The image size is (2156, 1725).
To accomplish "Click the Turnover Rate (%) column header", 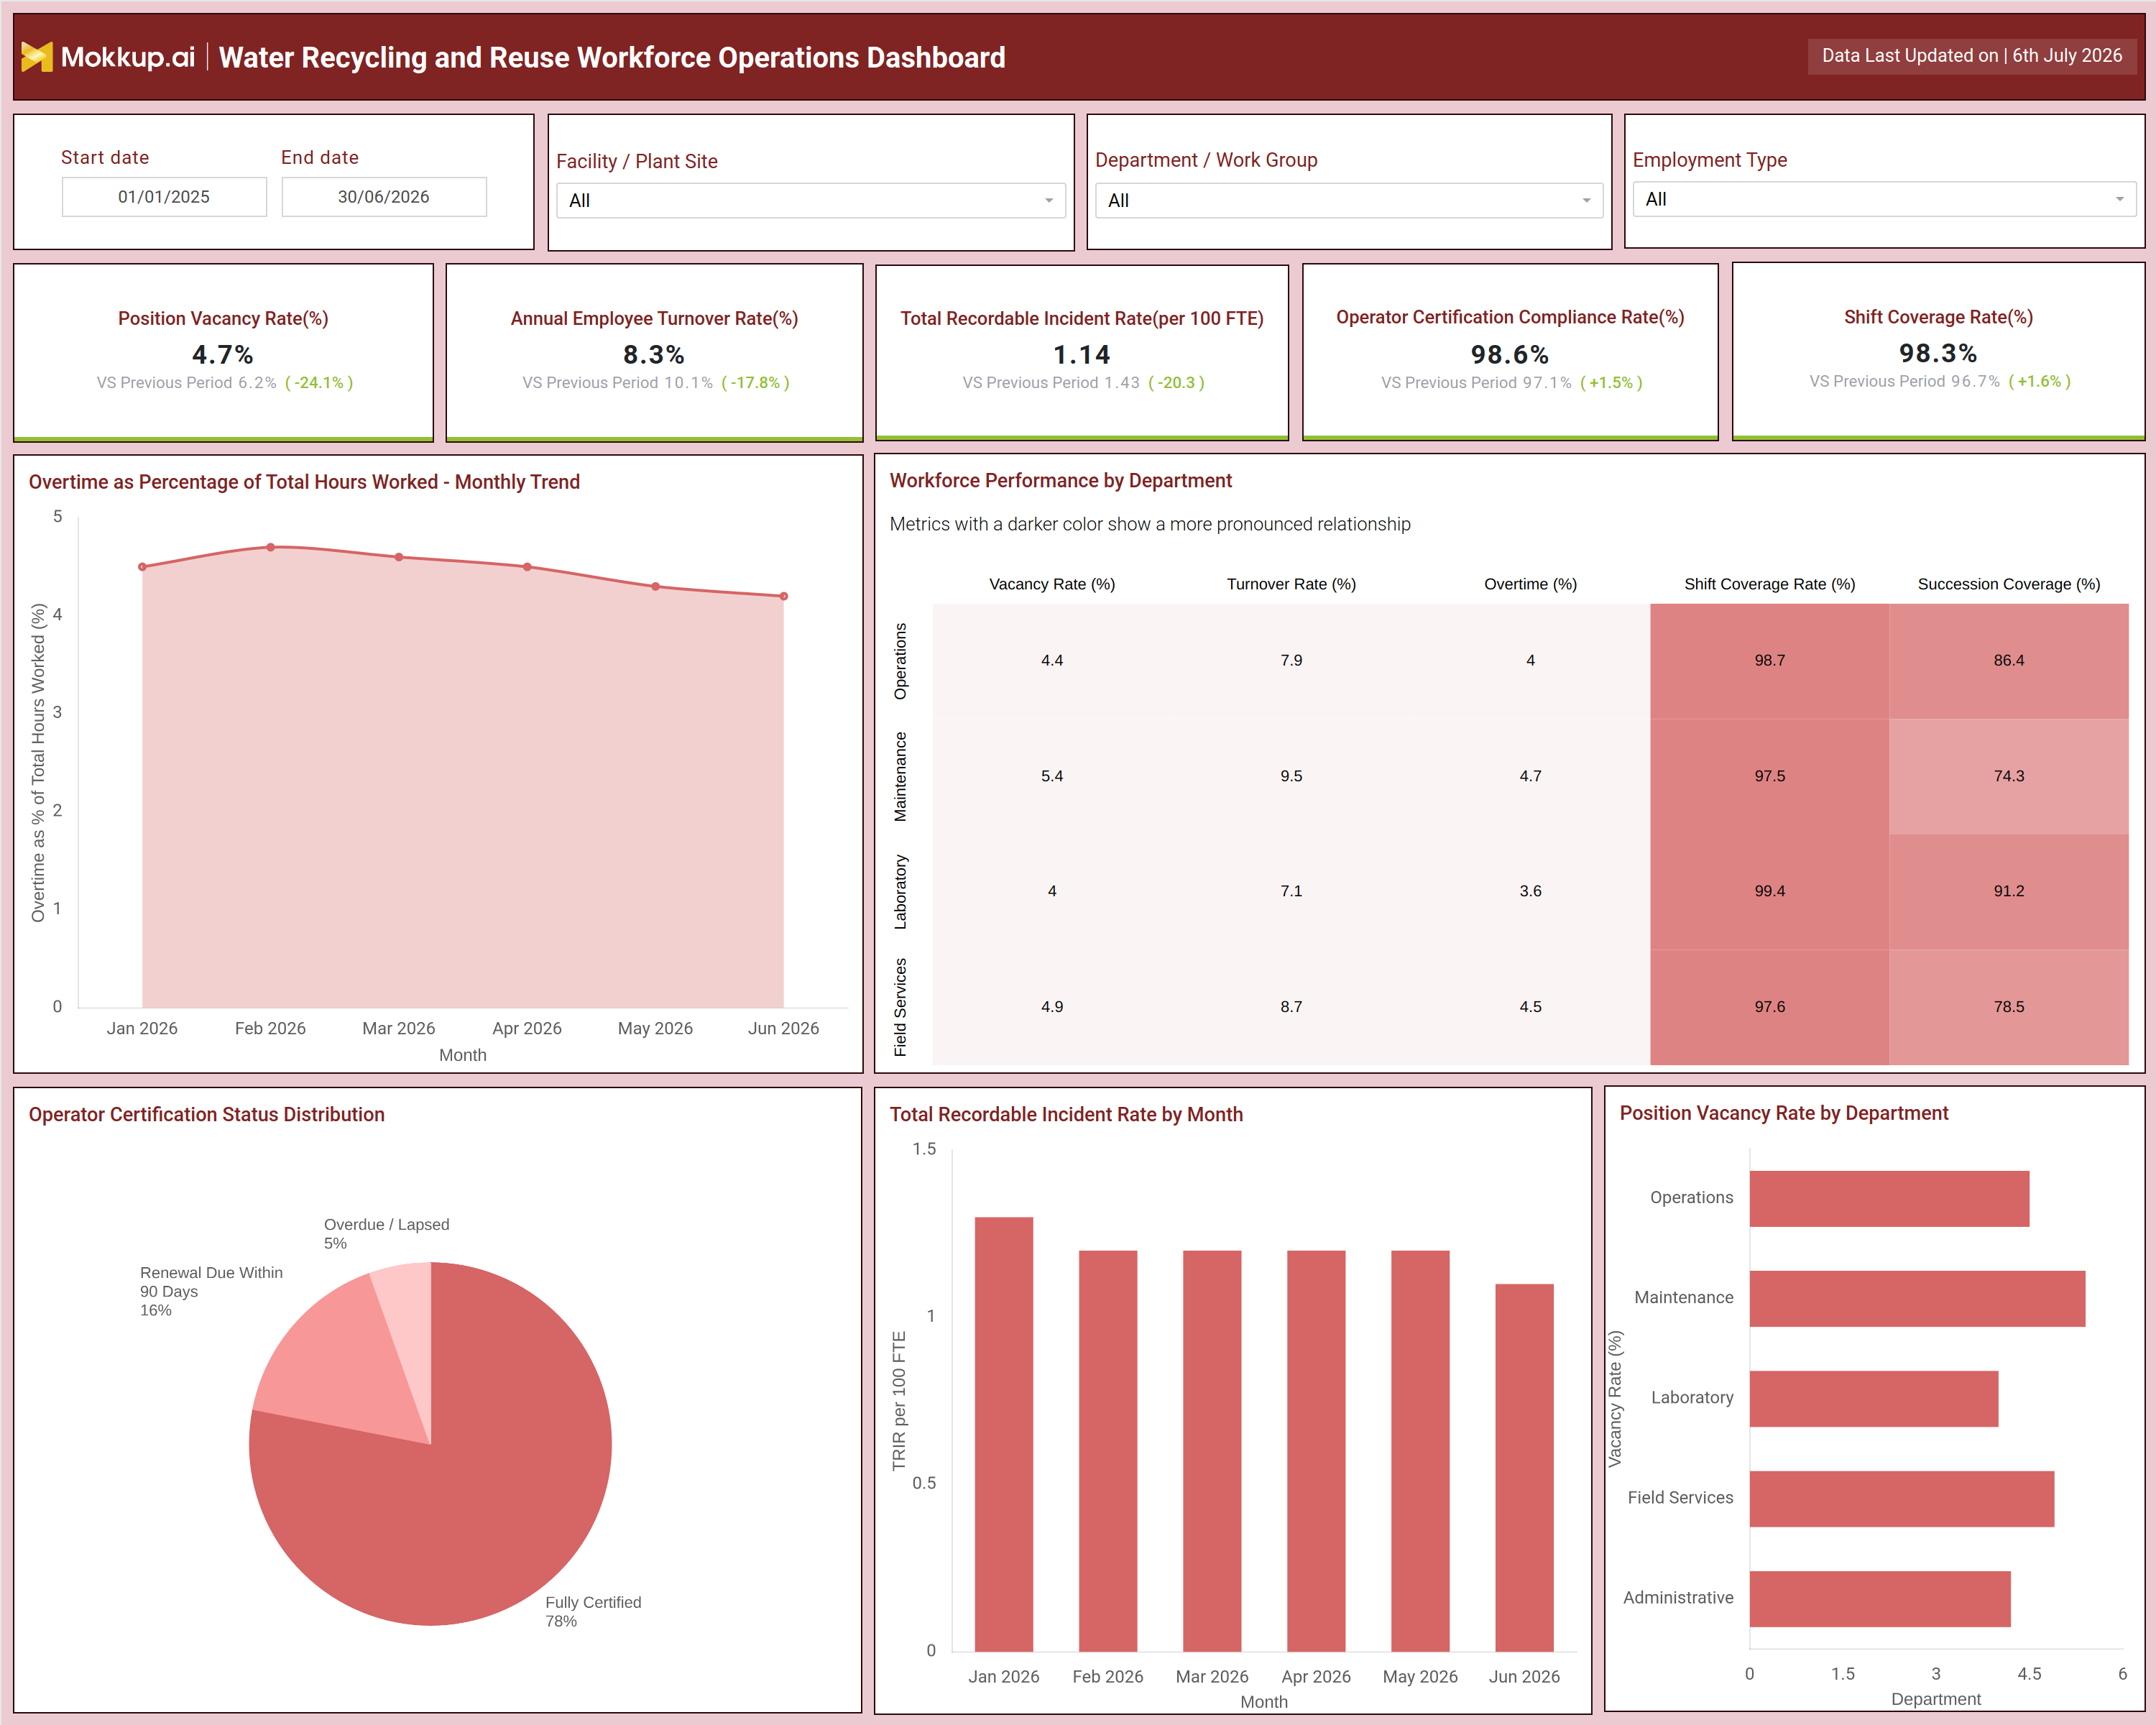I will (1291, 584).
